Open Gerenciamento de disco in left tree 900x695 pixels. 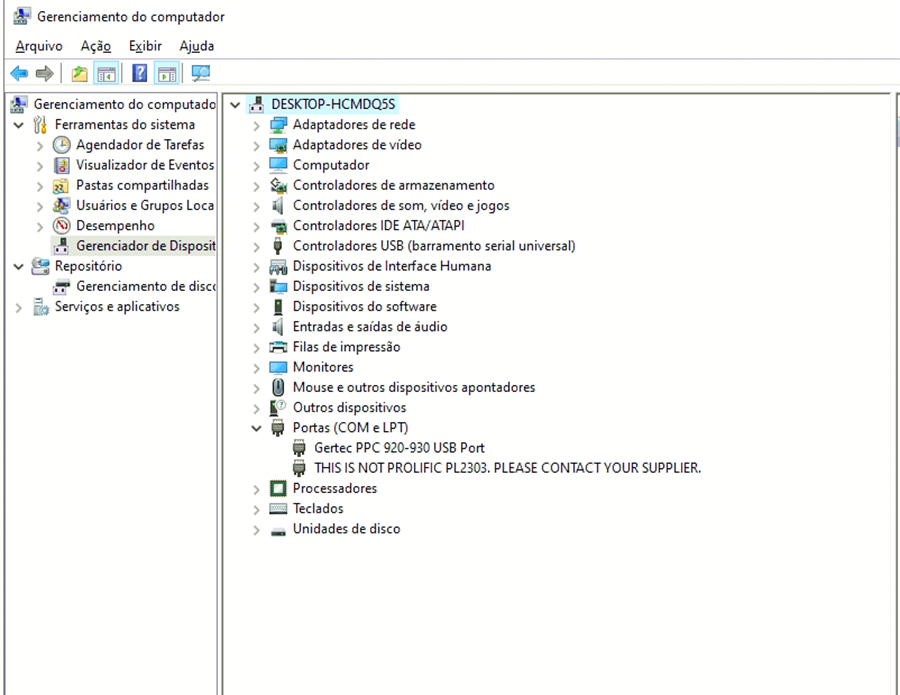[x=145, y=286]
